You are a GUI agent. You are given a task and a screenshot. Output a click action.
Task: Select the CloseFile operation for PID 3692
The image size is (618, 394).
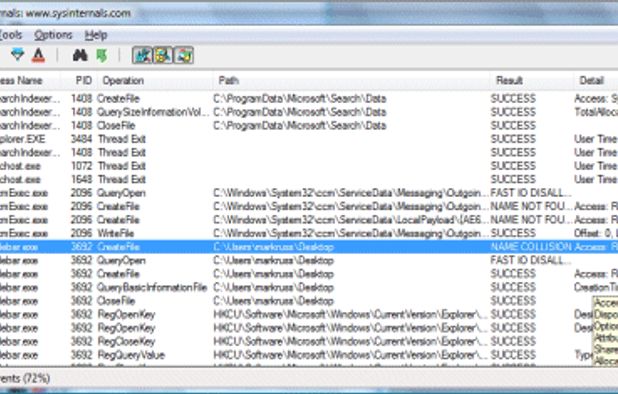(x=116, y=301)
